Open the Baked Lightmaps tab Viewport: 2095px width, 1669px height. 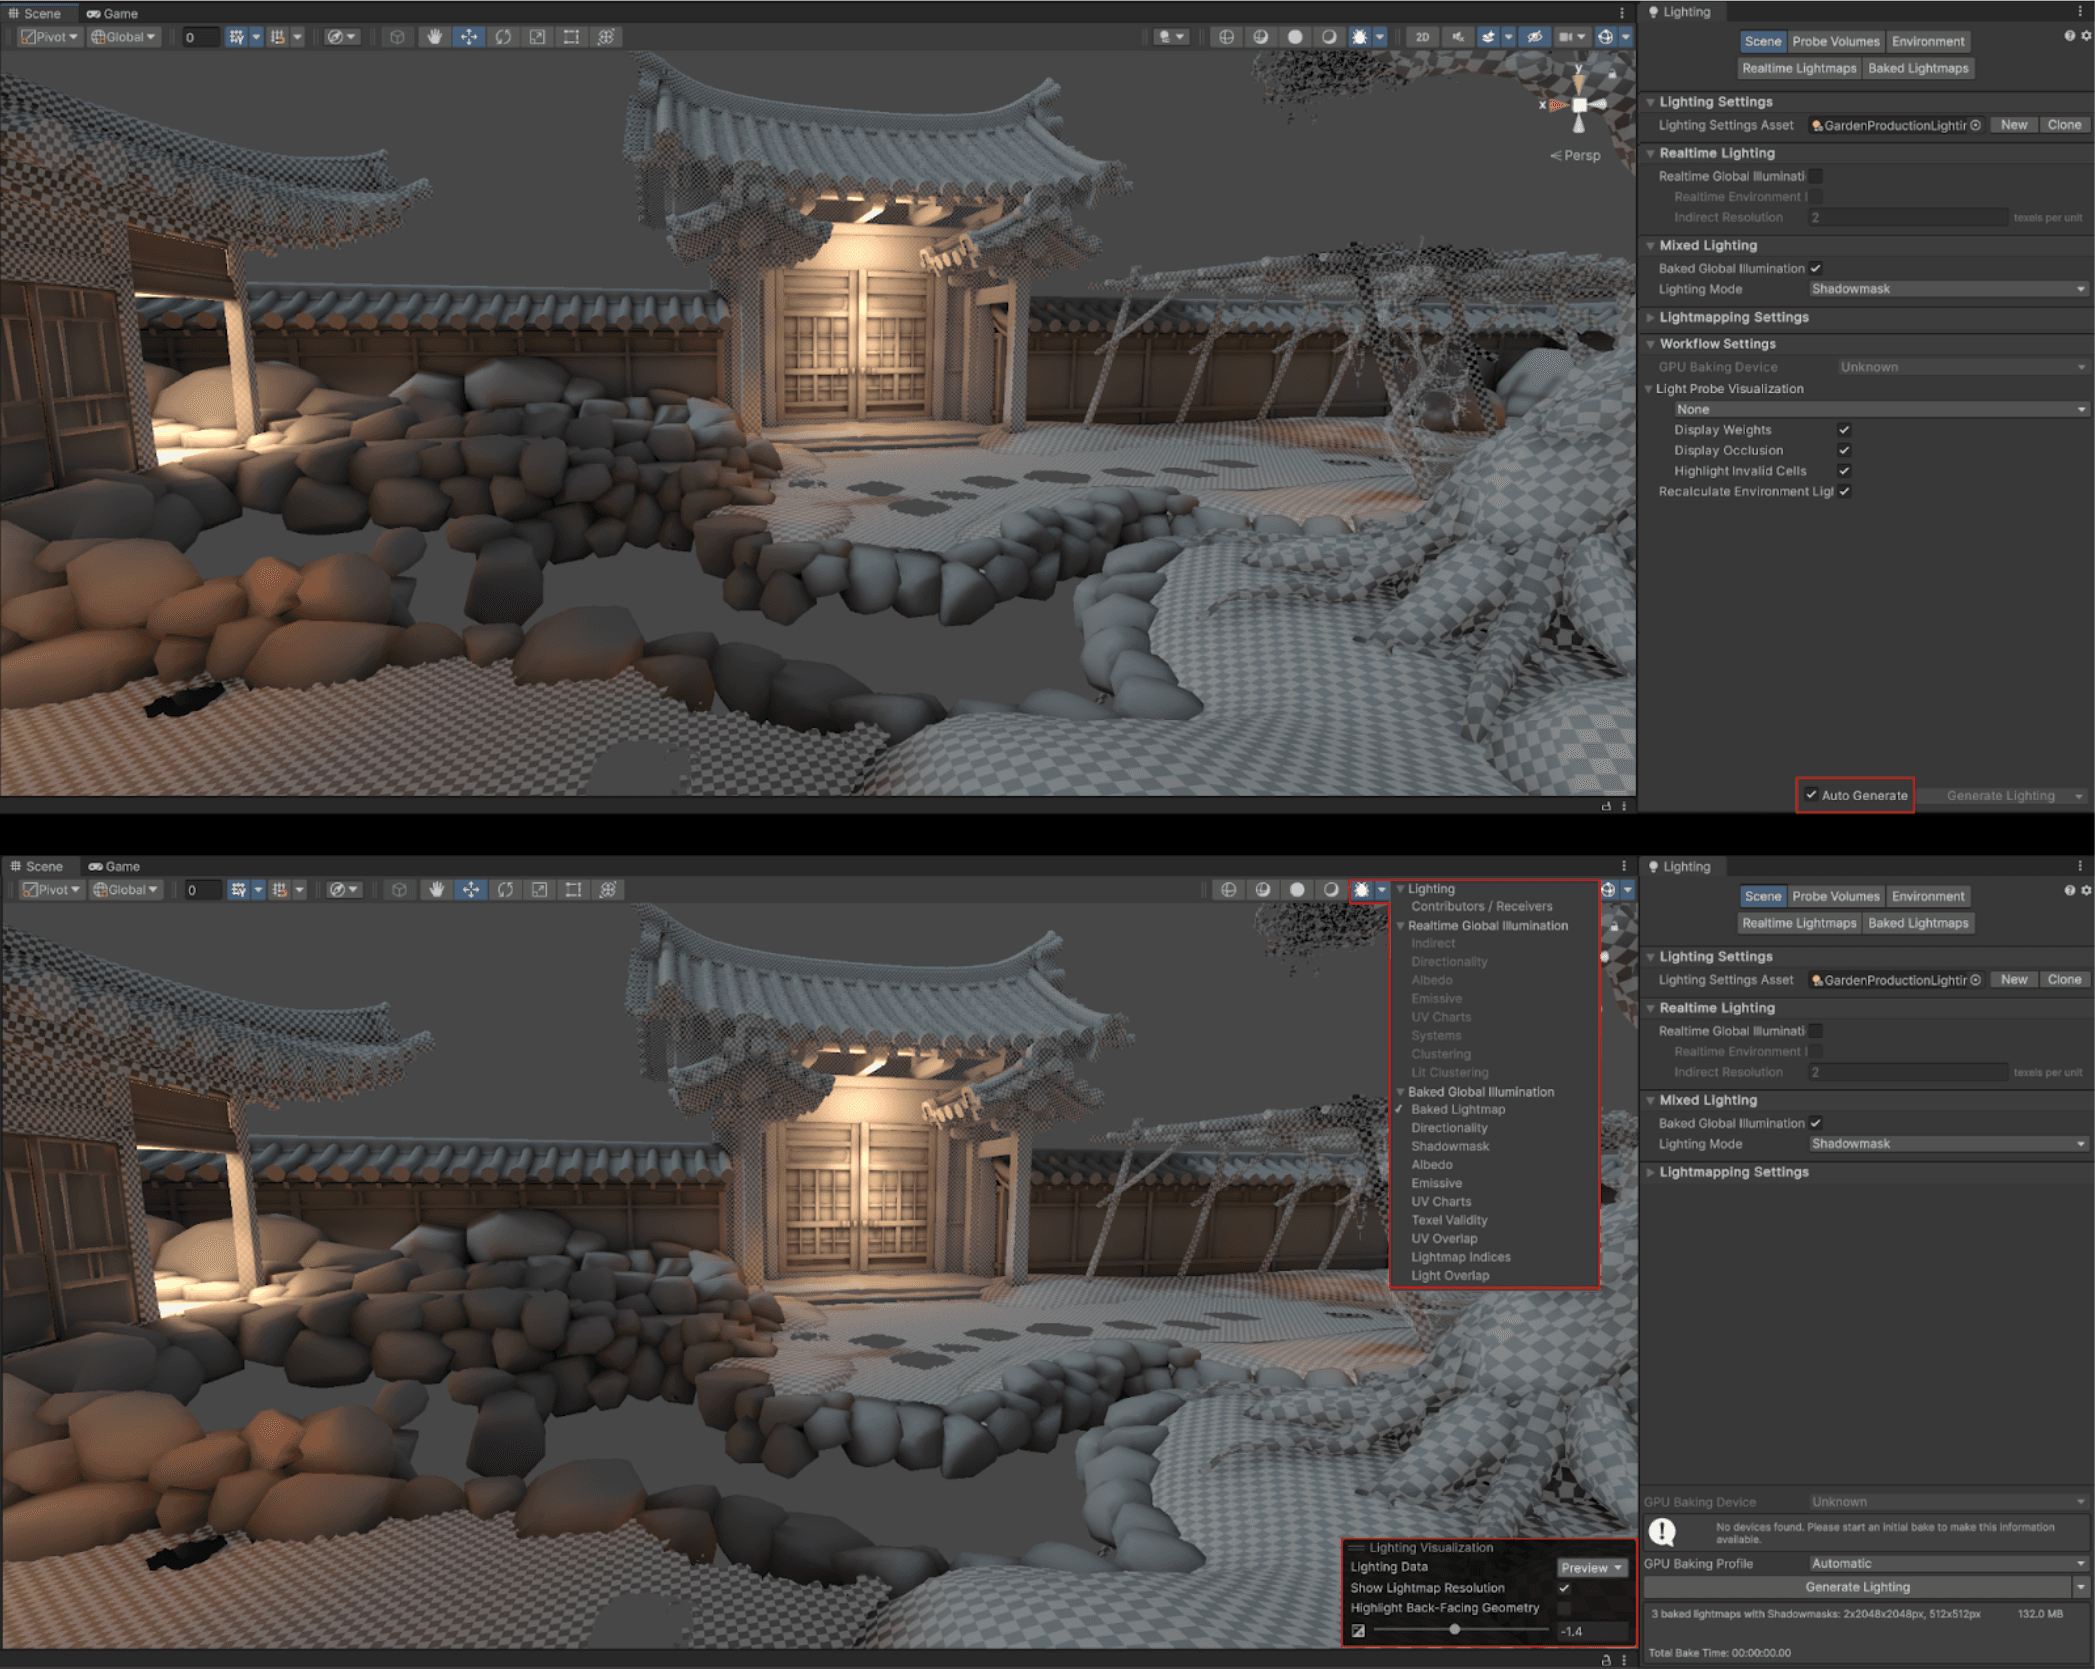click(1918, 68)
